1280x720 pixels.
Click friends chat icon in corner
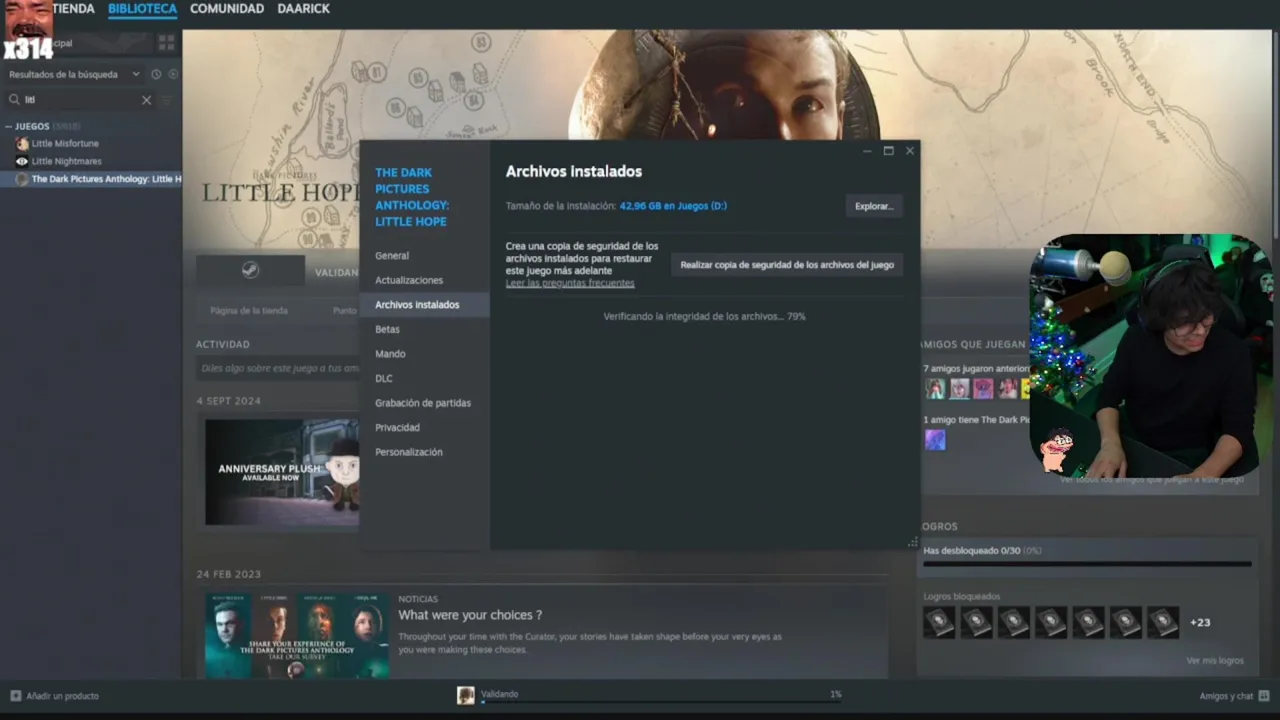tap(1264, 696)
